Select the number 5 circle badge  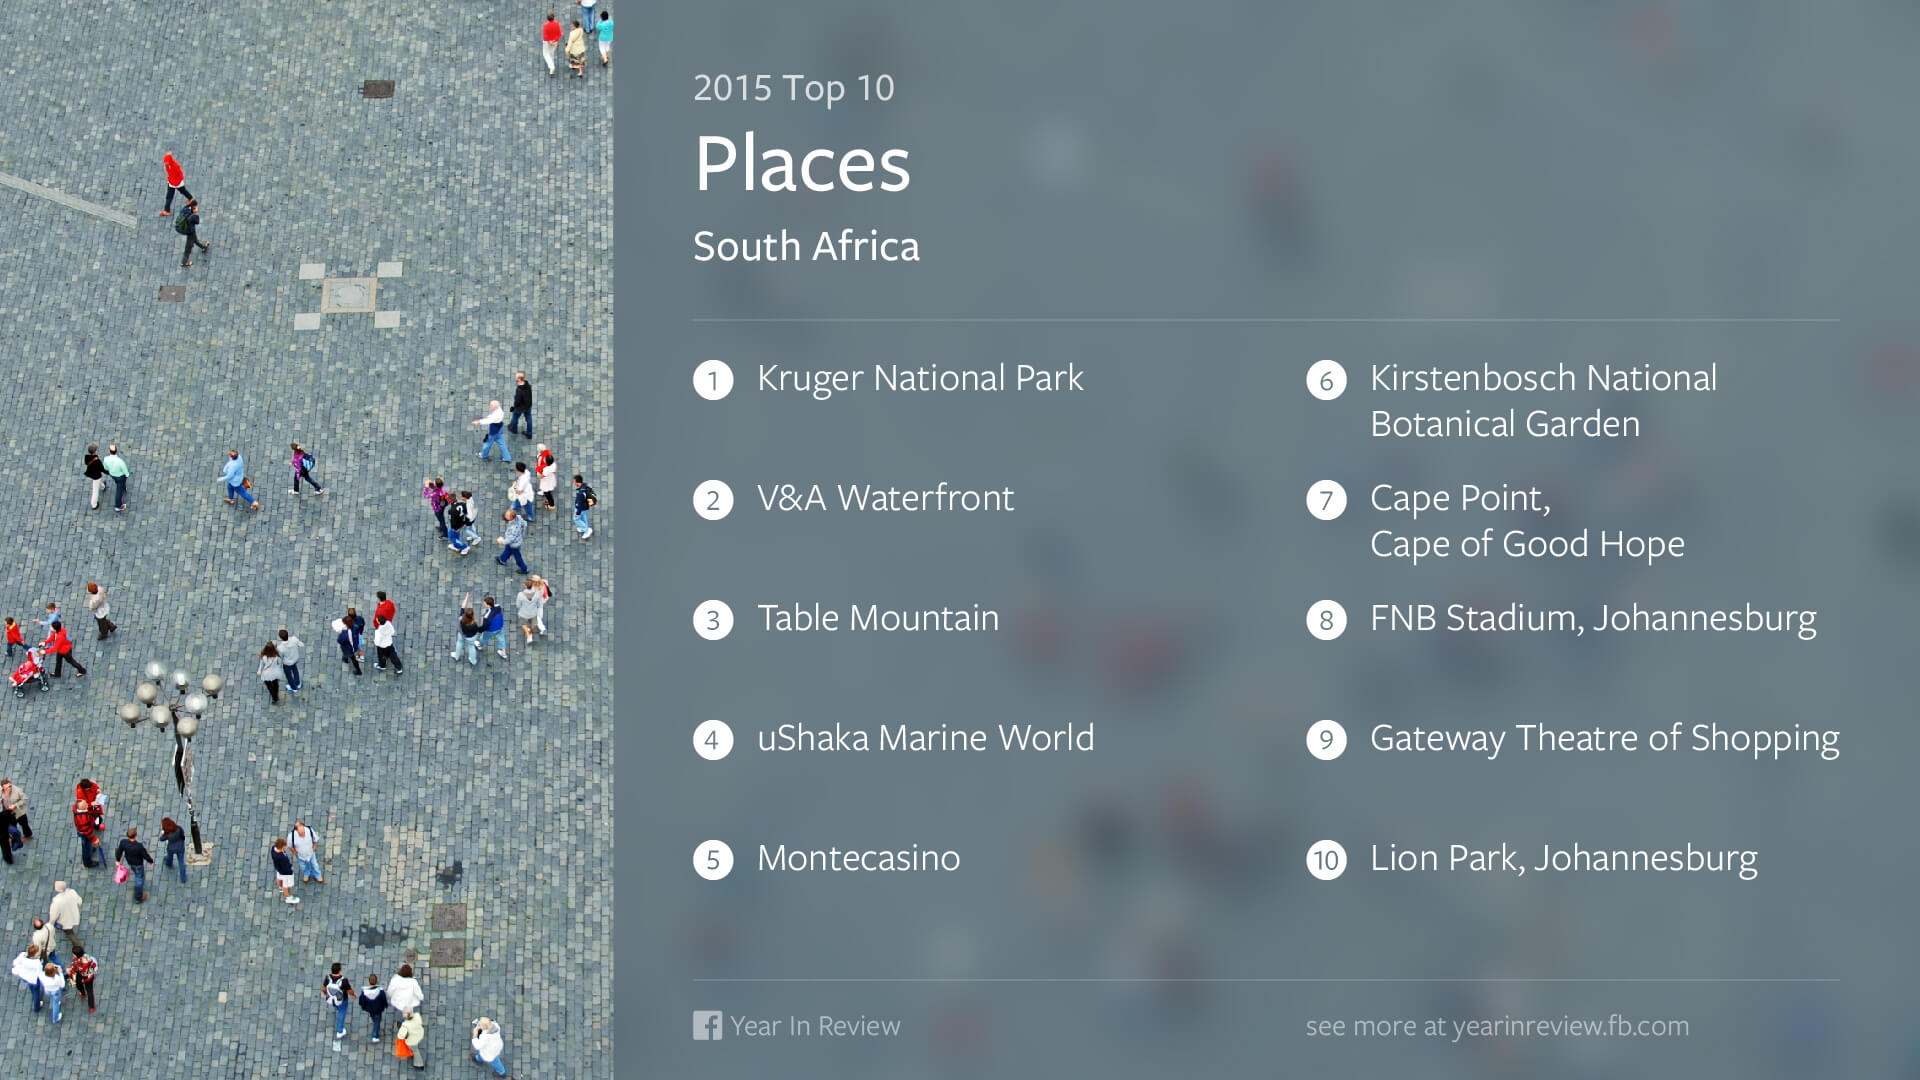pos(713,860)
